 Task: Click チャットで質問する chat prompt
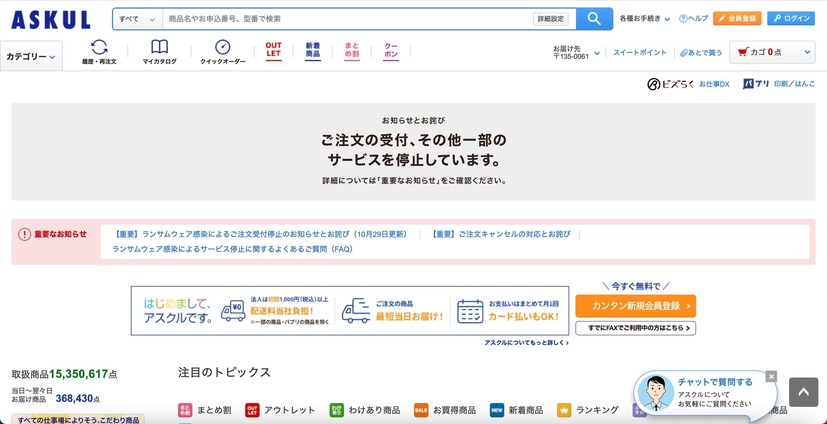click(x=715, y=382)
